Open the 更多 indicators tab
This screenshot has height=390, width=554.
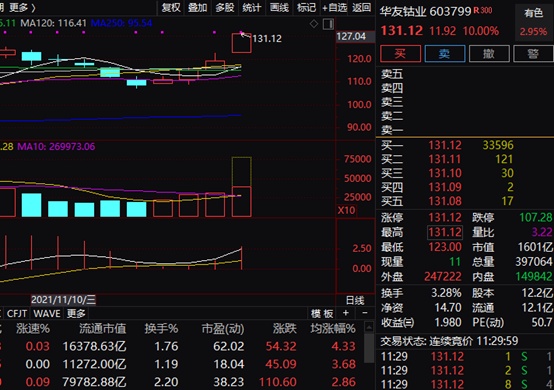[76, 313]
